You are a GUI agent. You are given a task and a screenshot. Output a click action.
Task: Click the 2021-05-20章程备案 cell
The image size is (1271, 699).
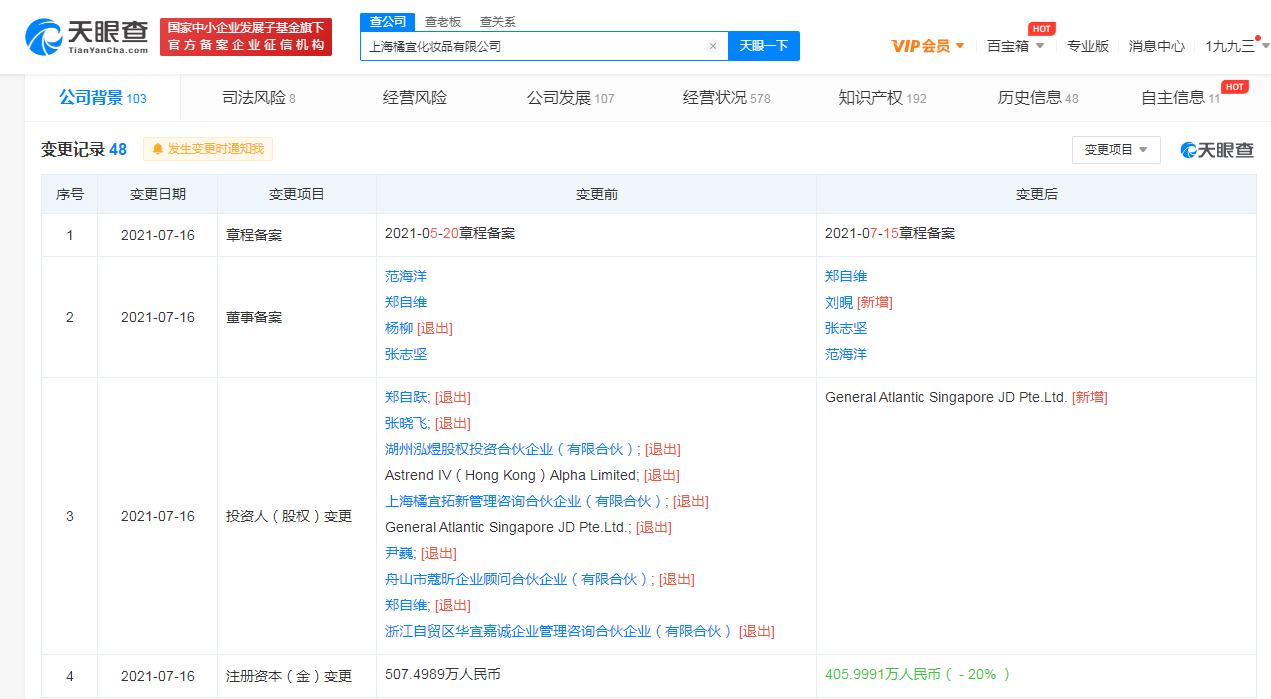[450, 233]
